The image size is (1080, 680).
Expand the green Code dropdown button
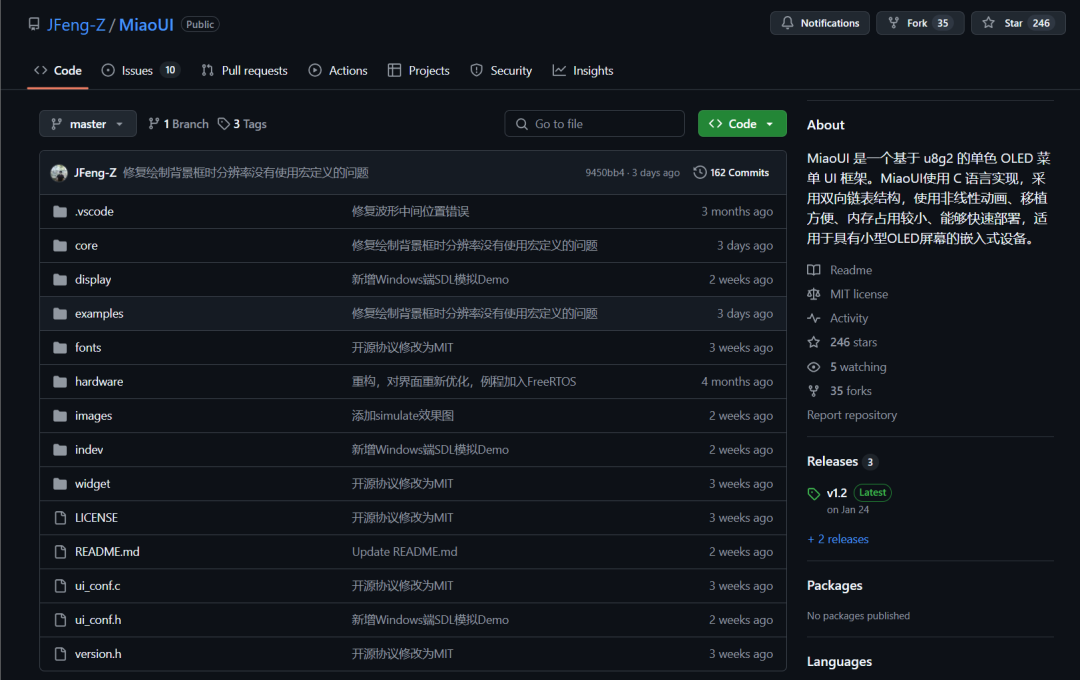pos(742,124)
